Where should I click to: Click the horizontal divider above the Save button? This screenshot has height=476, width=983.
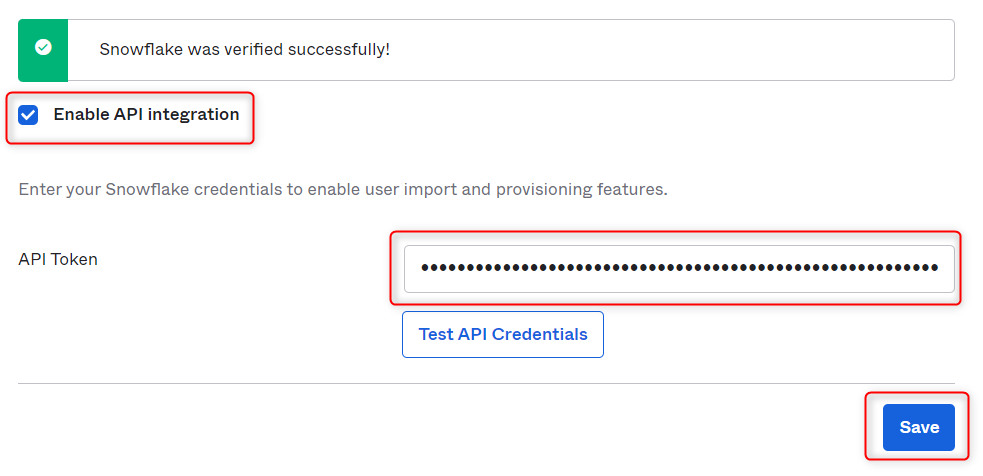[x=486, y=383]
